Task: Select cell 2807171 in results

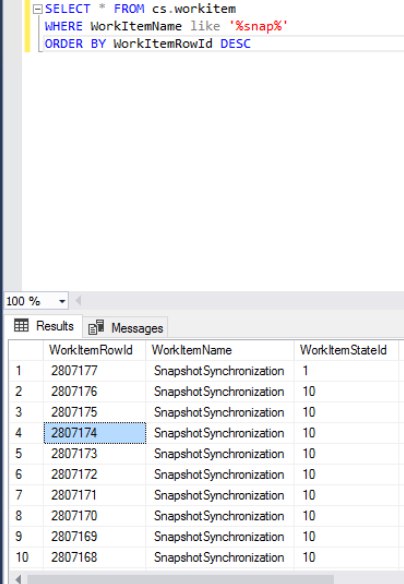Action: [x=95, y=495]
